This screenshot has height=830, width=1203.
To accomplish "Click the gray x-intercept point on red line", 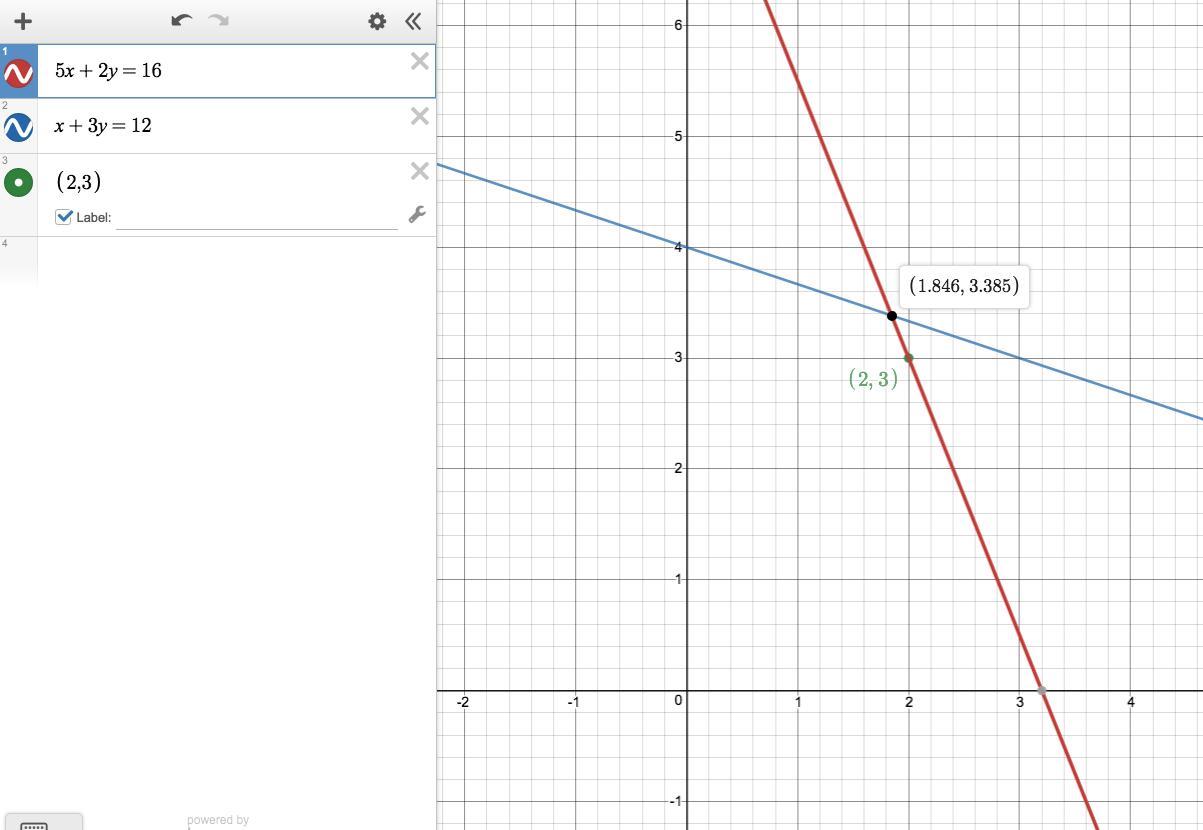I will click(x=1042, y=691).
